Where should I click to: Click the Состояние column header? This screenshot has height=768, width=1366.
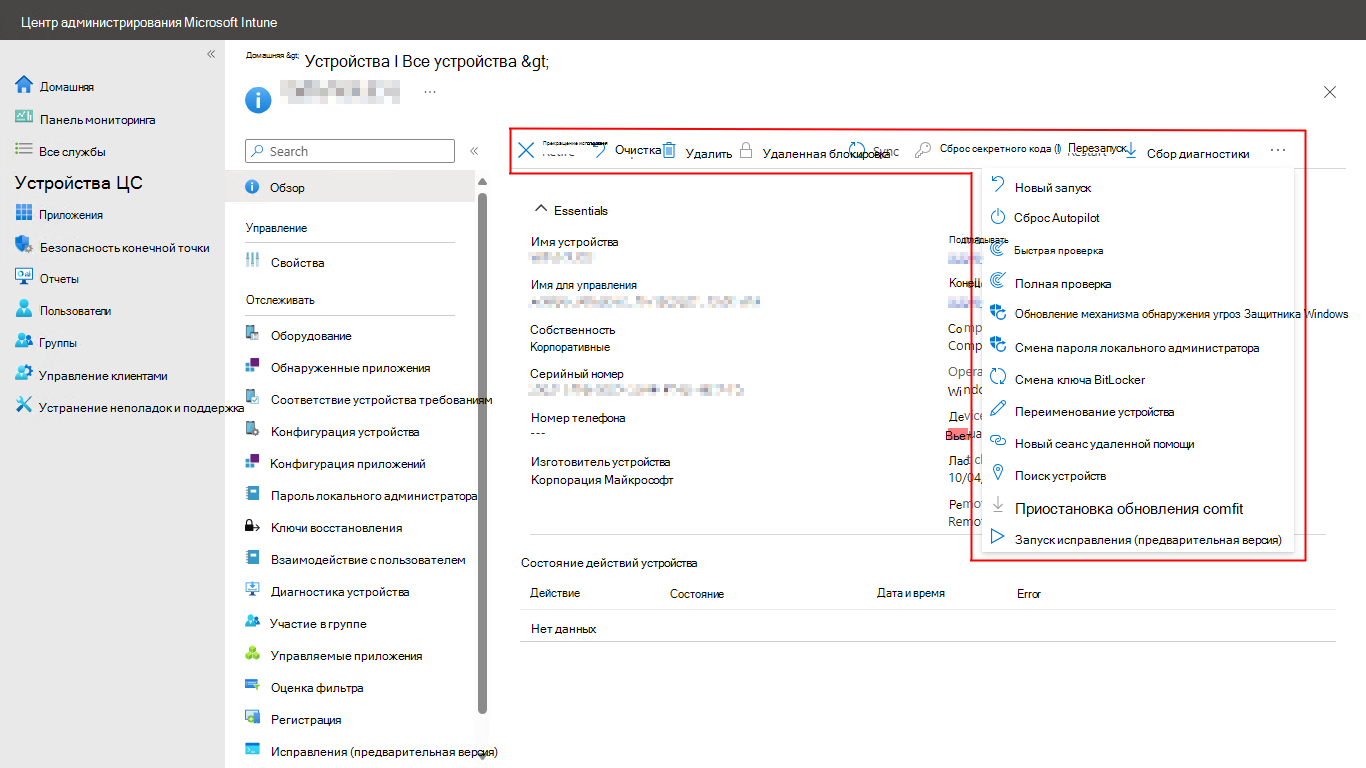tap(697, 594)
